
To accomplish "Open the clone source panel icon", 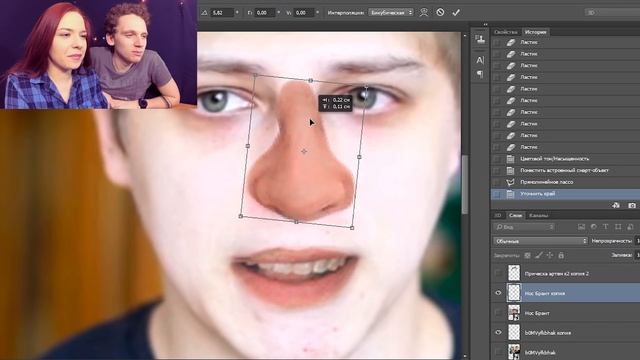I will (x=480, y=39).
